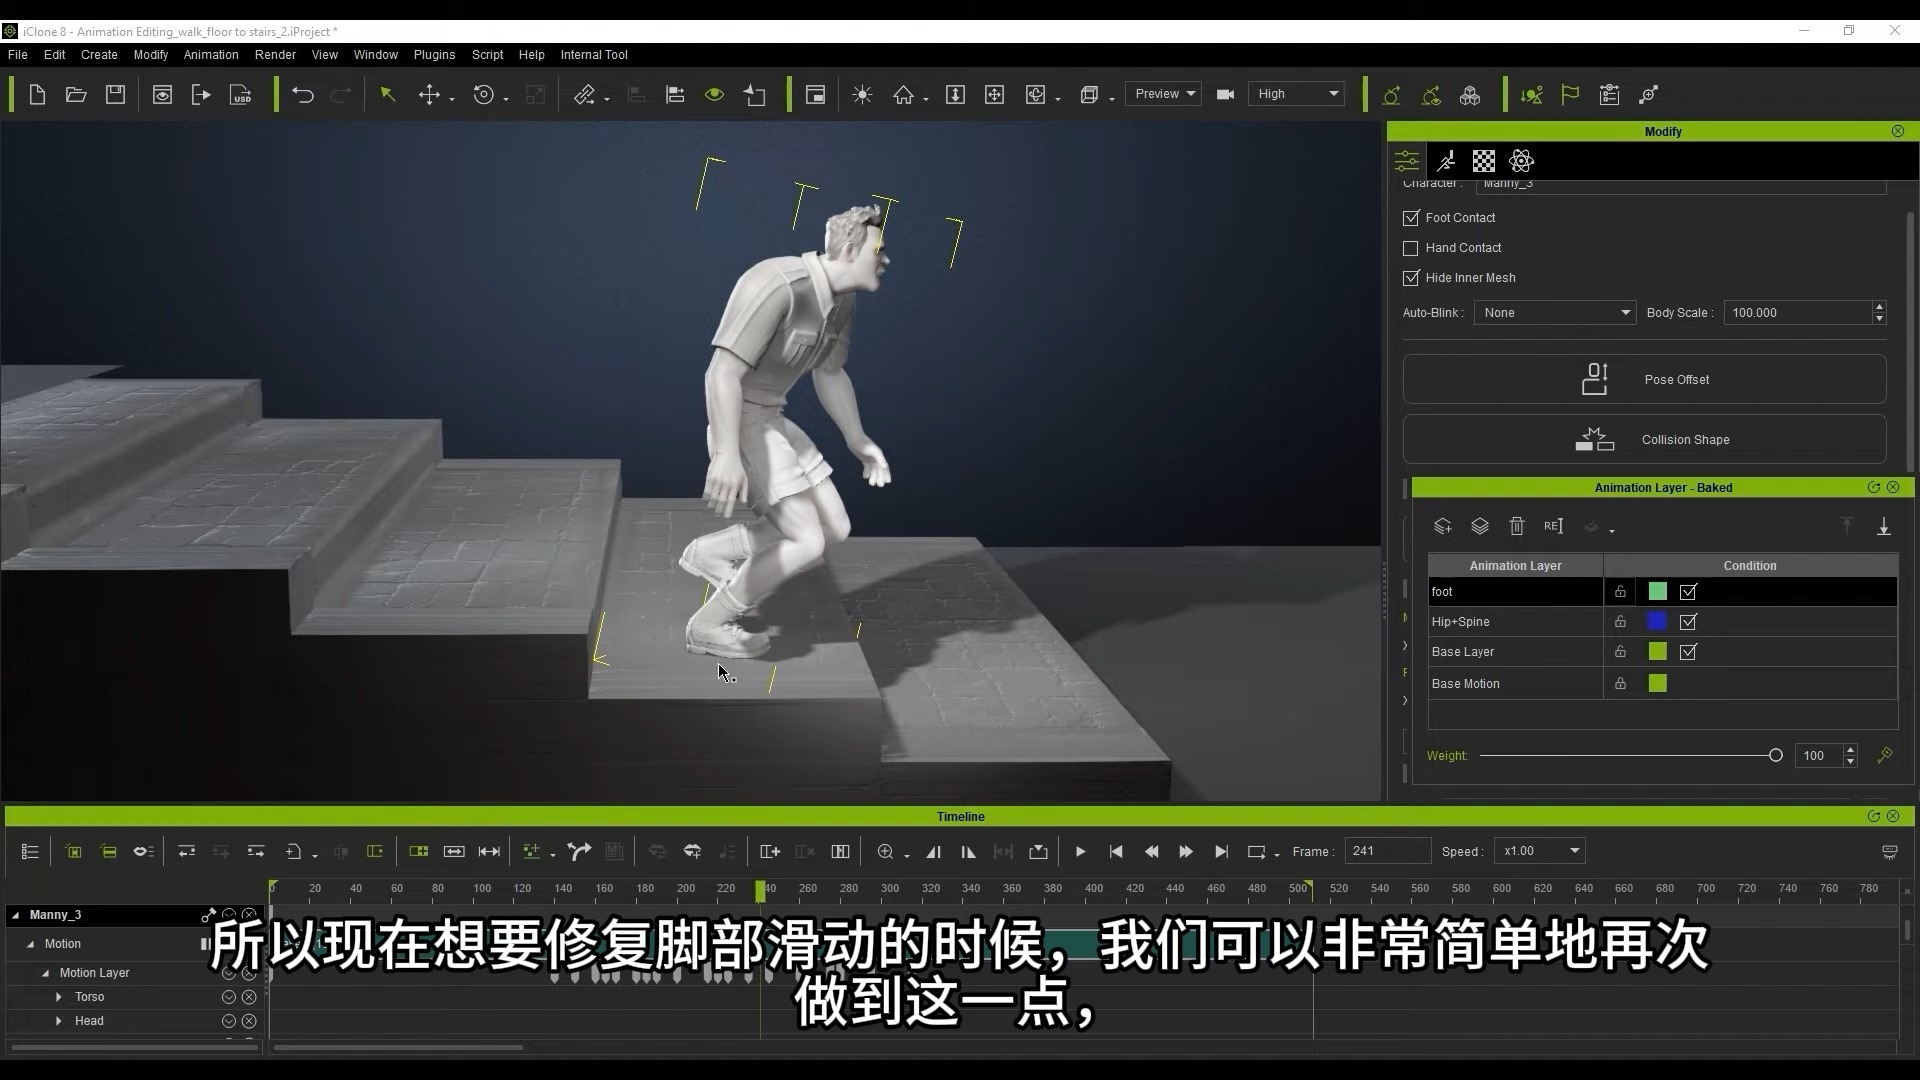
Task: Rename the animation layer
Action: [1553, 526]
